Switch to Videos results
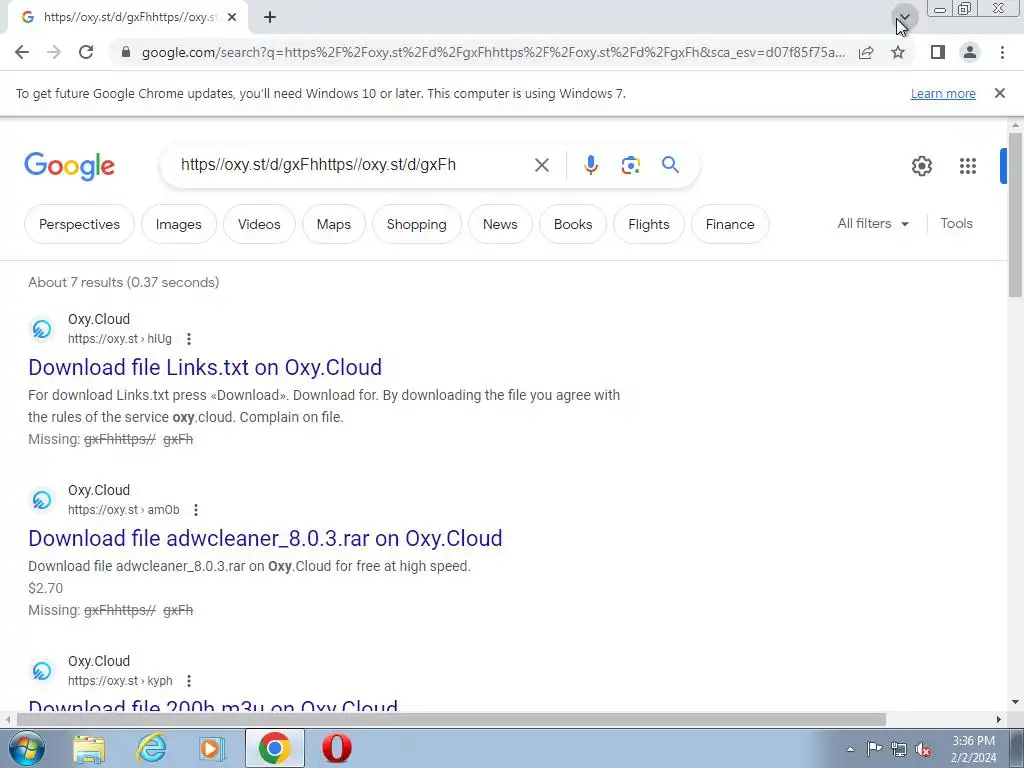 click(259, 224)
